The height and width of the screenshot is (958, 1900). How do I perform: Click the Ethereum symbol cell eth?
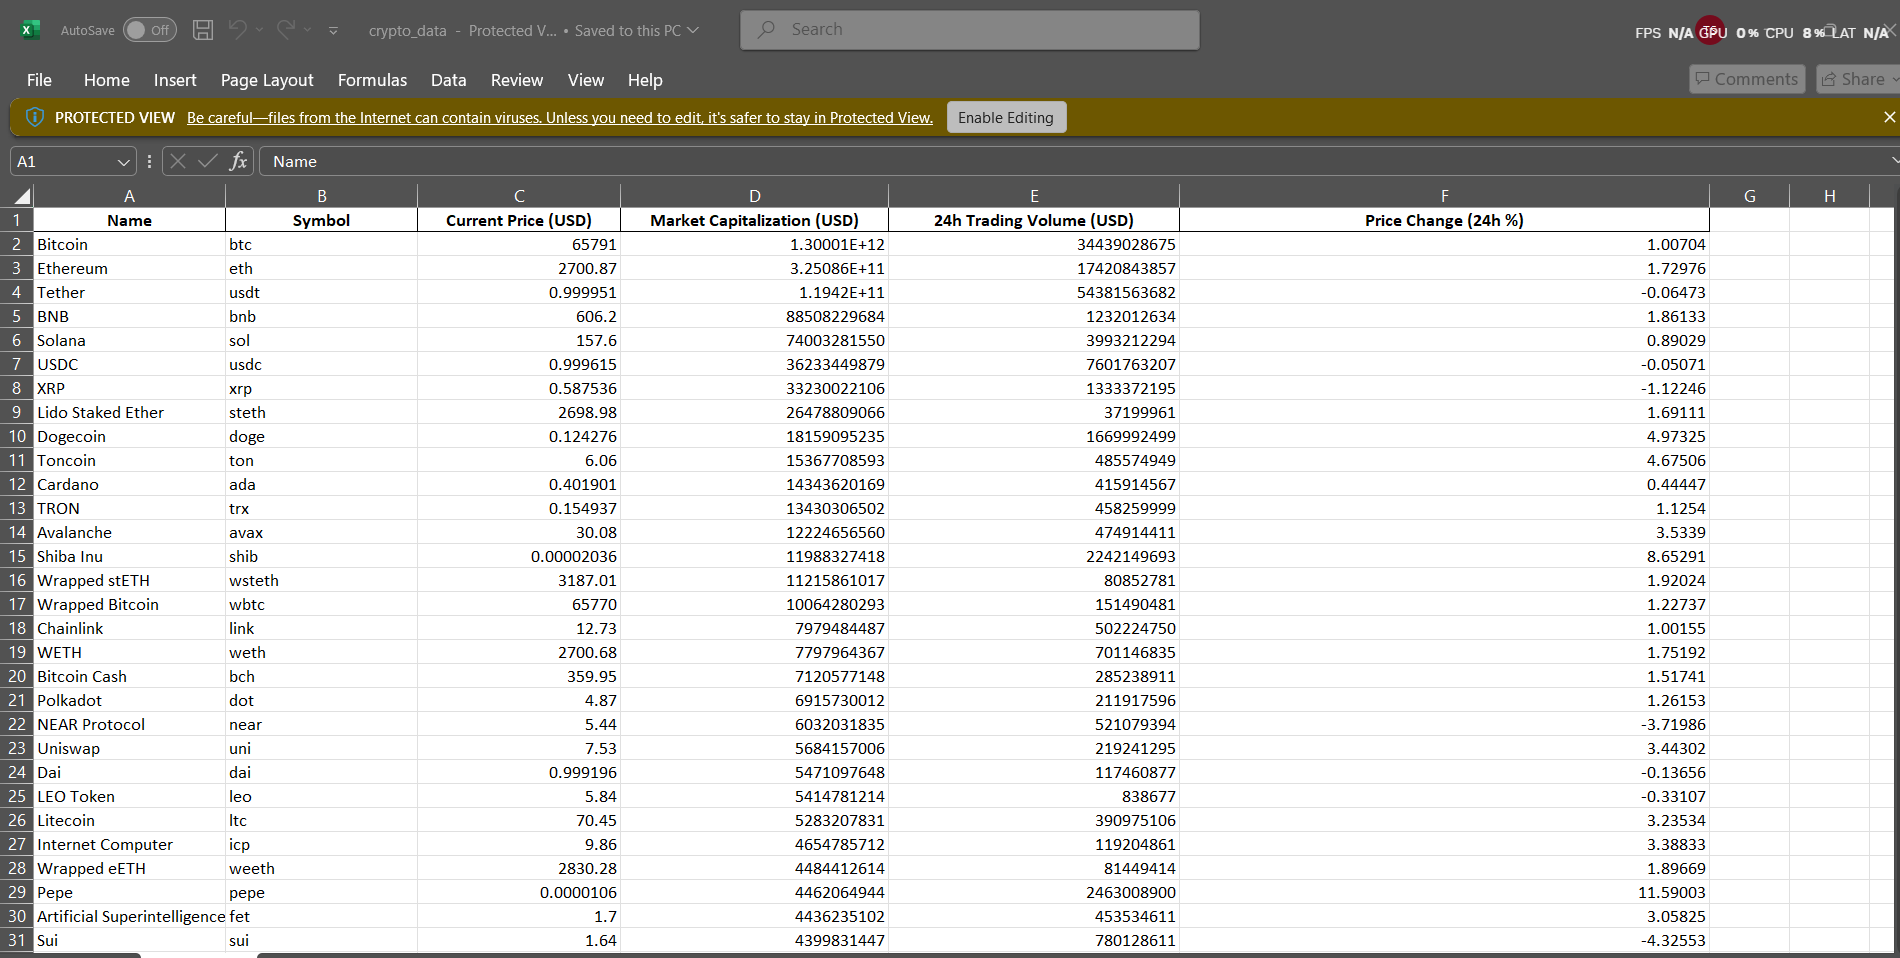tap(321, 268)
